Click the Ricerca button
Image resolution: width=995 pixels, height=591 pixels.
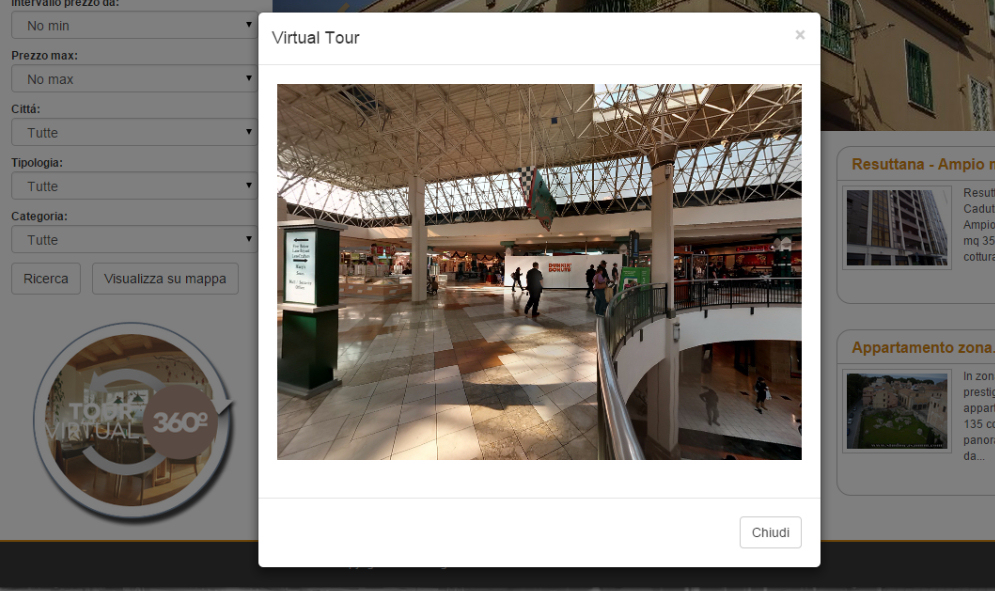(46, 279)
